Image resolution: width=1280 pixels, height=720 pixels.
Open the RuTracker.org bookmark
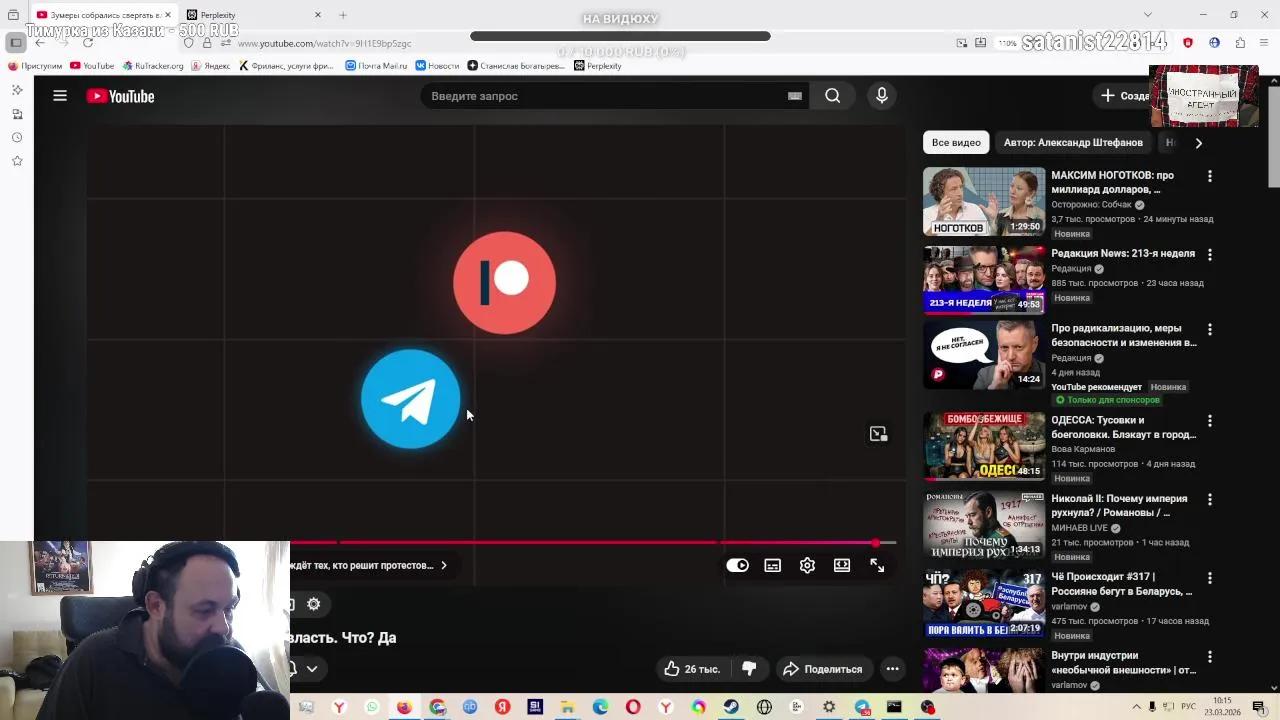153,66
